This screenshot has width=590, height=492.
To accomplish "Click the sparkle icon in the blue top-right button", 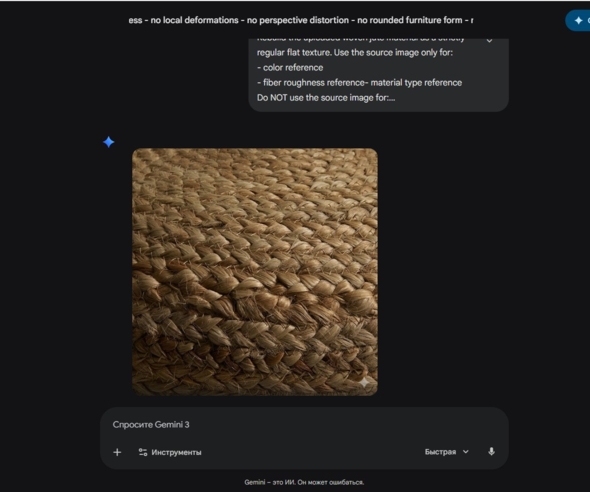I will [579, 21].
